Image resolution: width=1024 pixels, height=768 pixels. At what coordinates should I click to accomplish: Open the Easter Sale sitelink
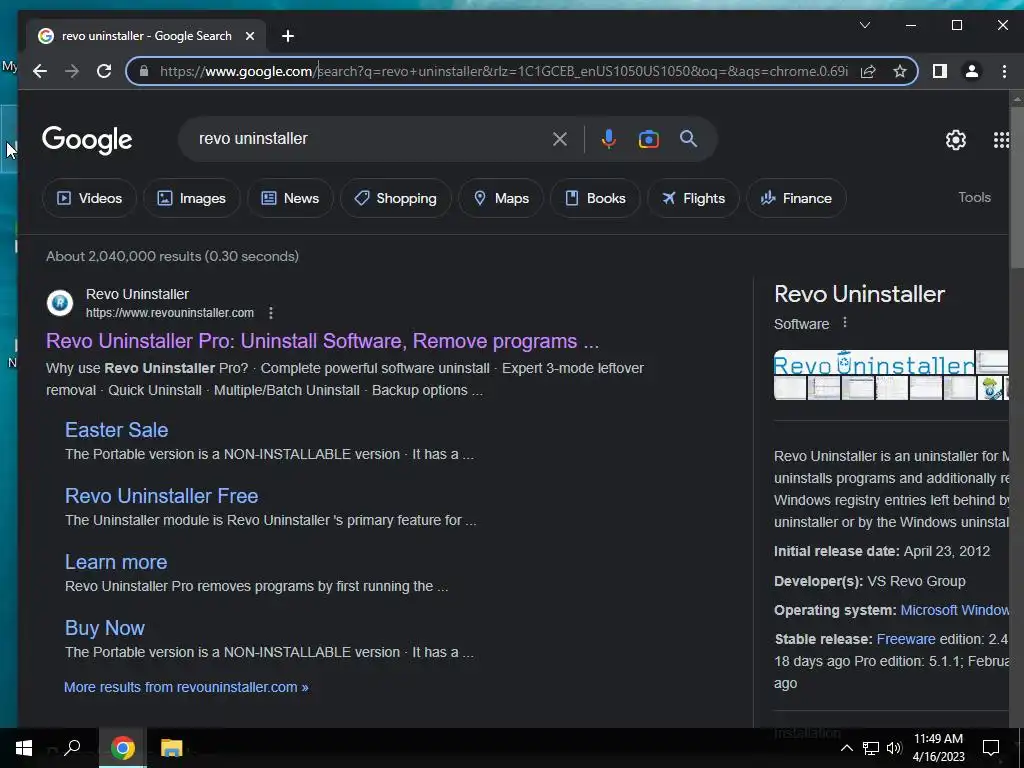click(116, 430)
